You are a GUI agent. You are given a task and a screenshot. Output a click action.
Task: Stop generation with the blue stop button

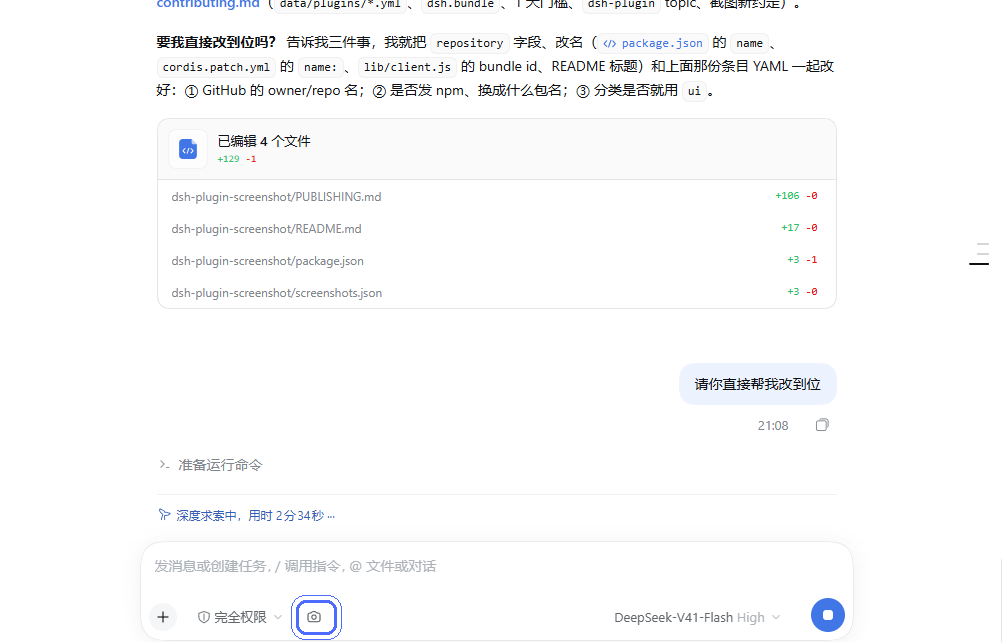tap(828, 615)
